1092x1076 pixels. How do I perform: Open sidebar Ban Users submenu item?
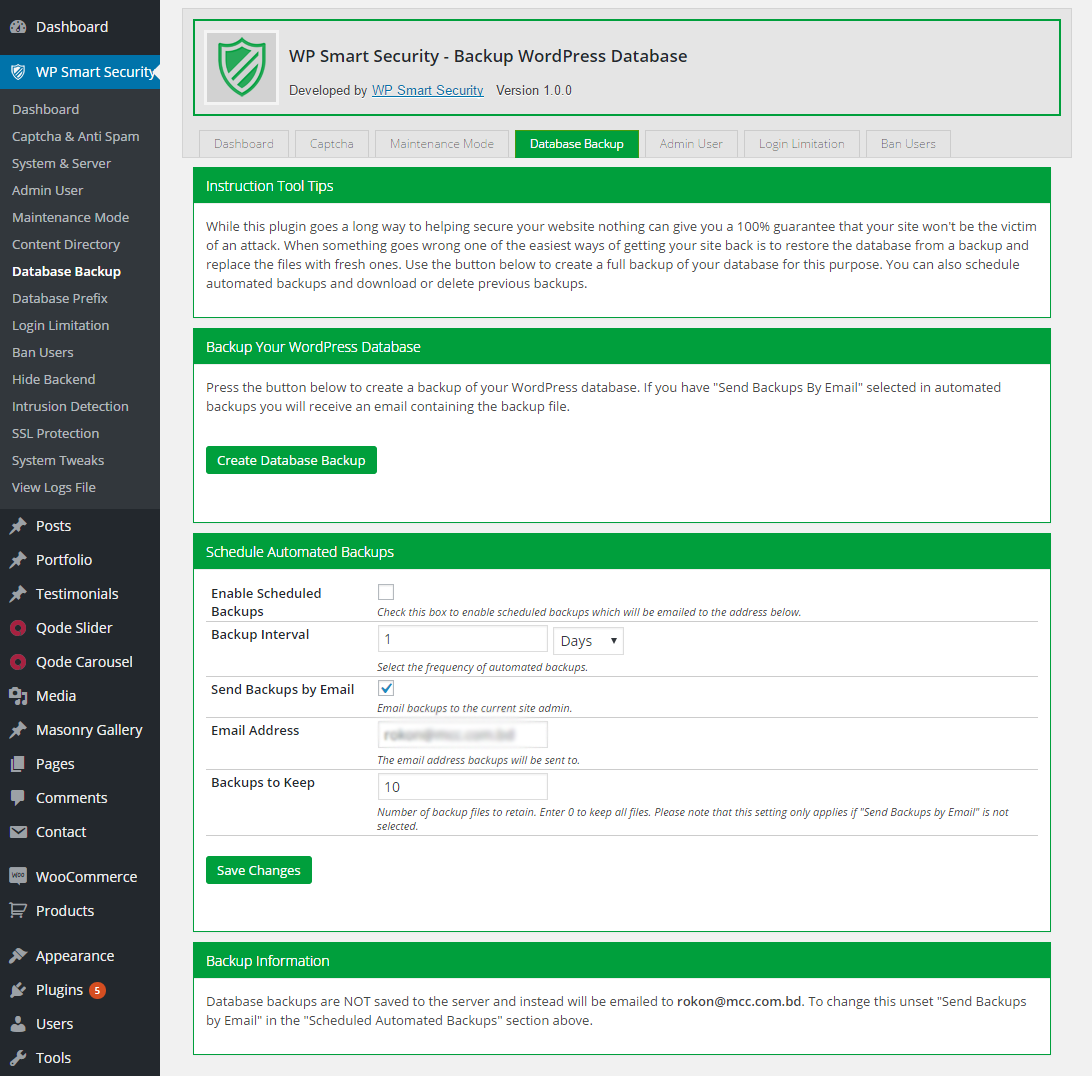click(x=42, y=352)
